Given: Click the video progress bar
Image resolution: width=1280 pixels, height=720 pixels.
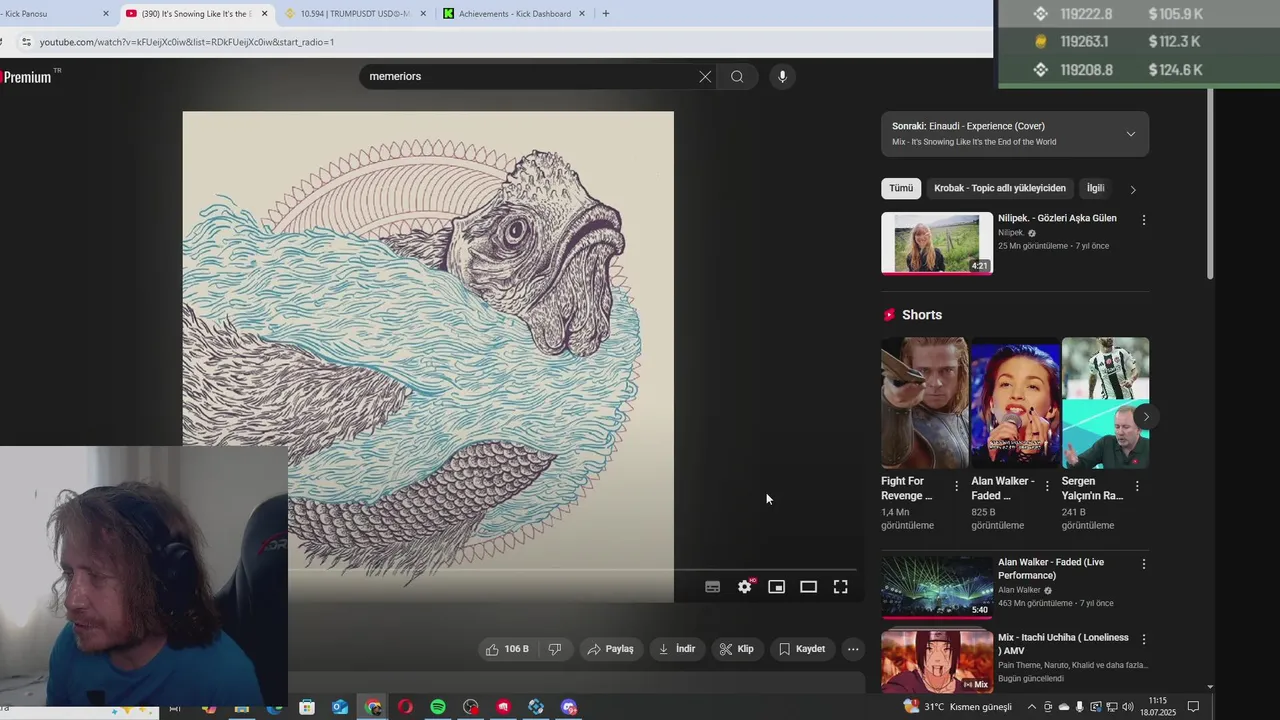Looking at the screenshot, I should click(x=572, y=571).
